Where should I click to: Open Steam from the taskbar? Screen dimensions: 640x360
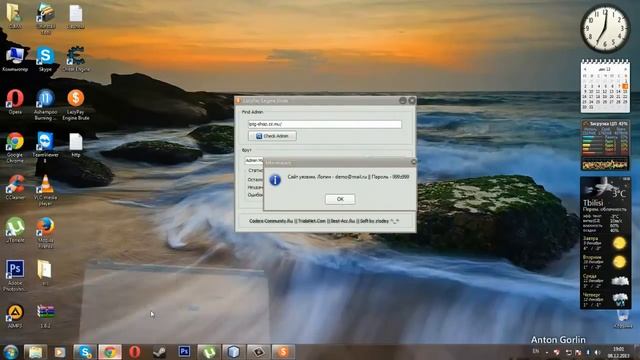click(x=159, y=352)
